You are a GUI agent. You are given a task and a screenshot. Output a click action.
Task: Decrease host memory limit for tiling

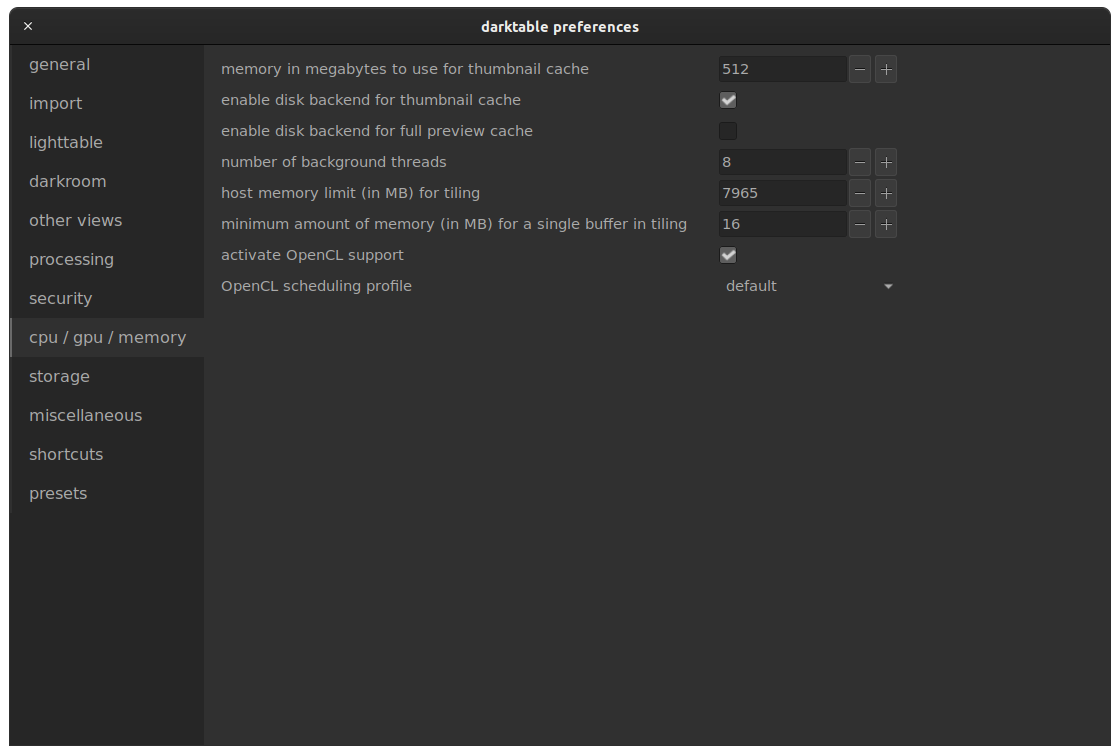(859, 193)
